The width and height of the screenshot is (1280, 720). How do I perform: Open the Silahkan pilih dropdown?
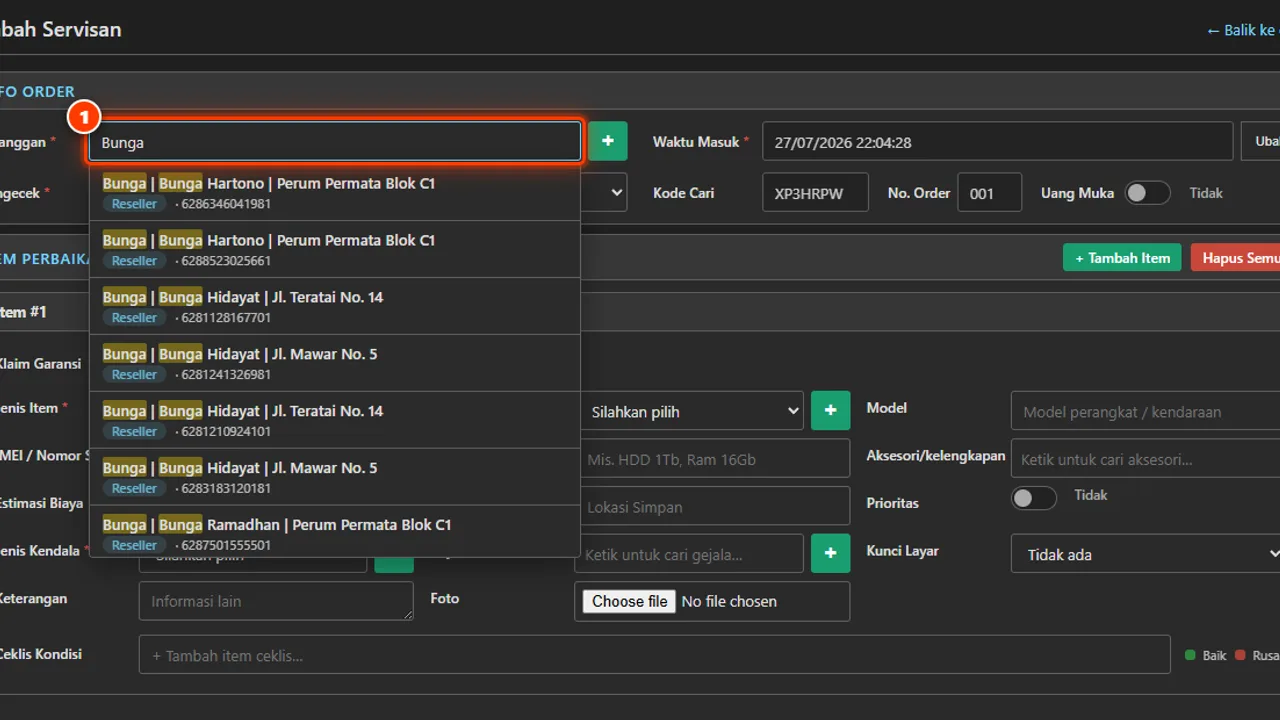click(x=691, y=411)
